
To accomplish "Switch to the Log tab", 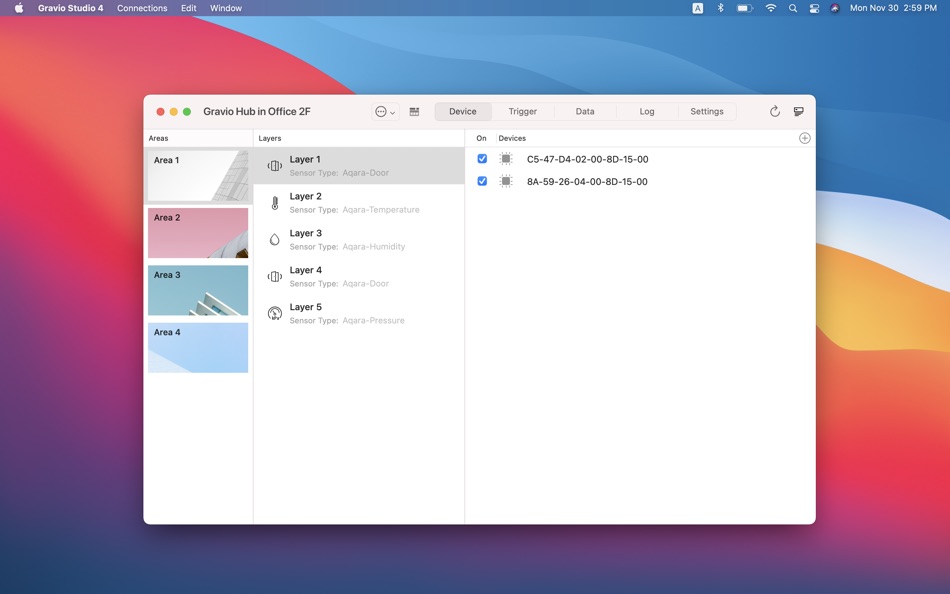I will [646, 112].
